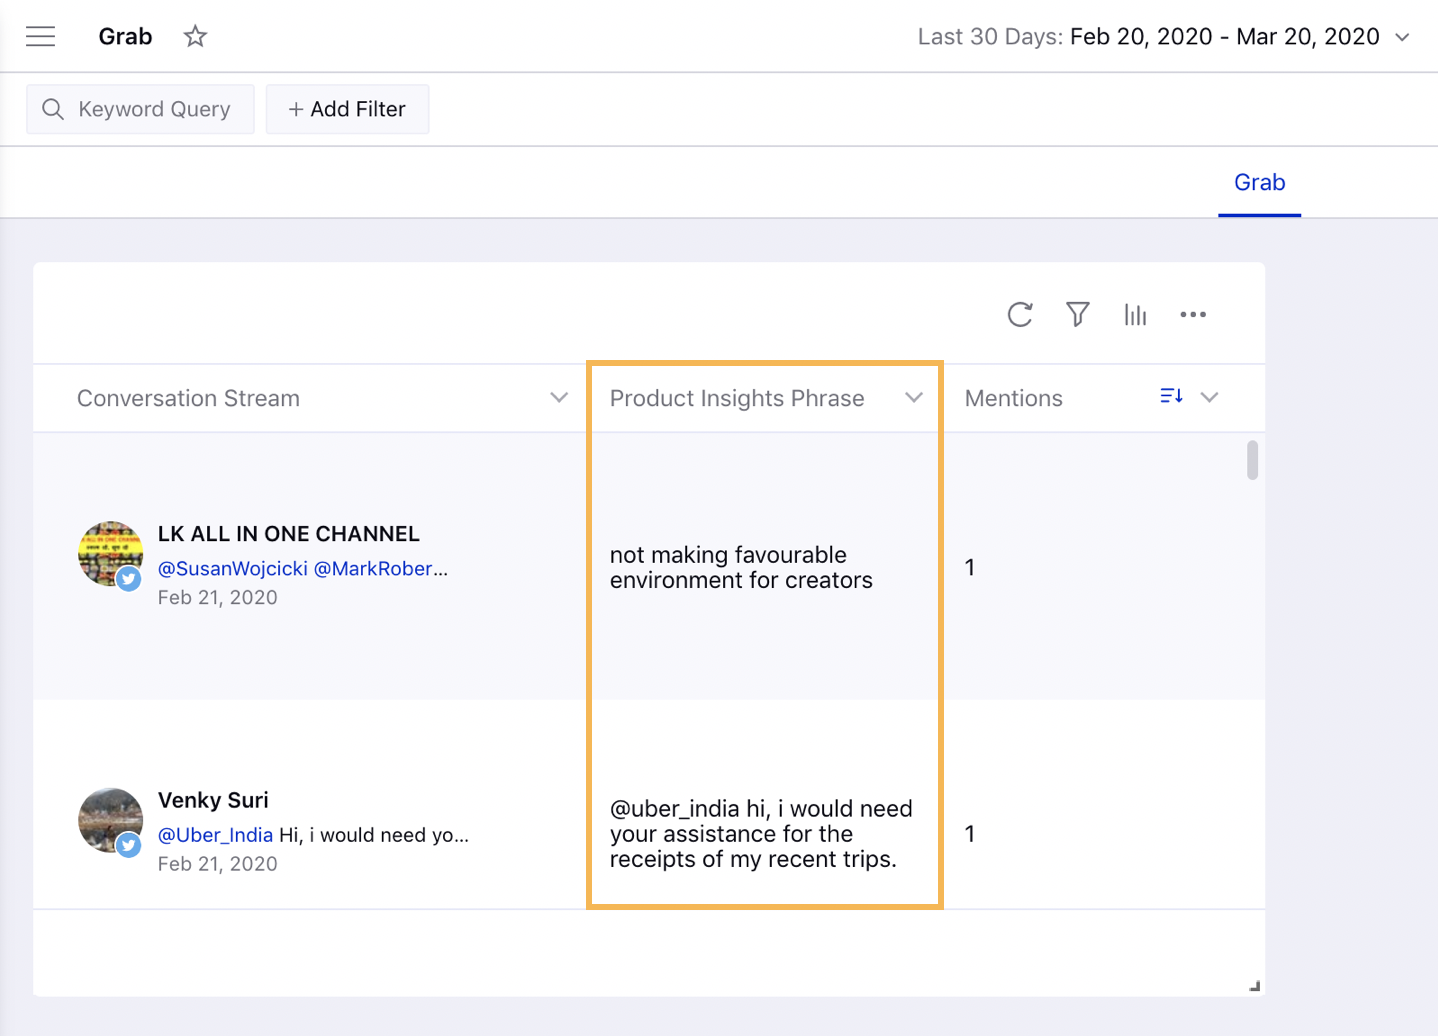The image size is (1438, 1036).
Task: Change visualization via bar chart icon
Action: [x=1135, y=315]
